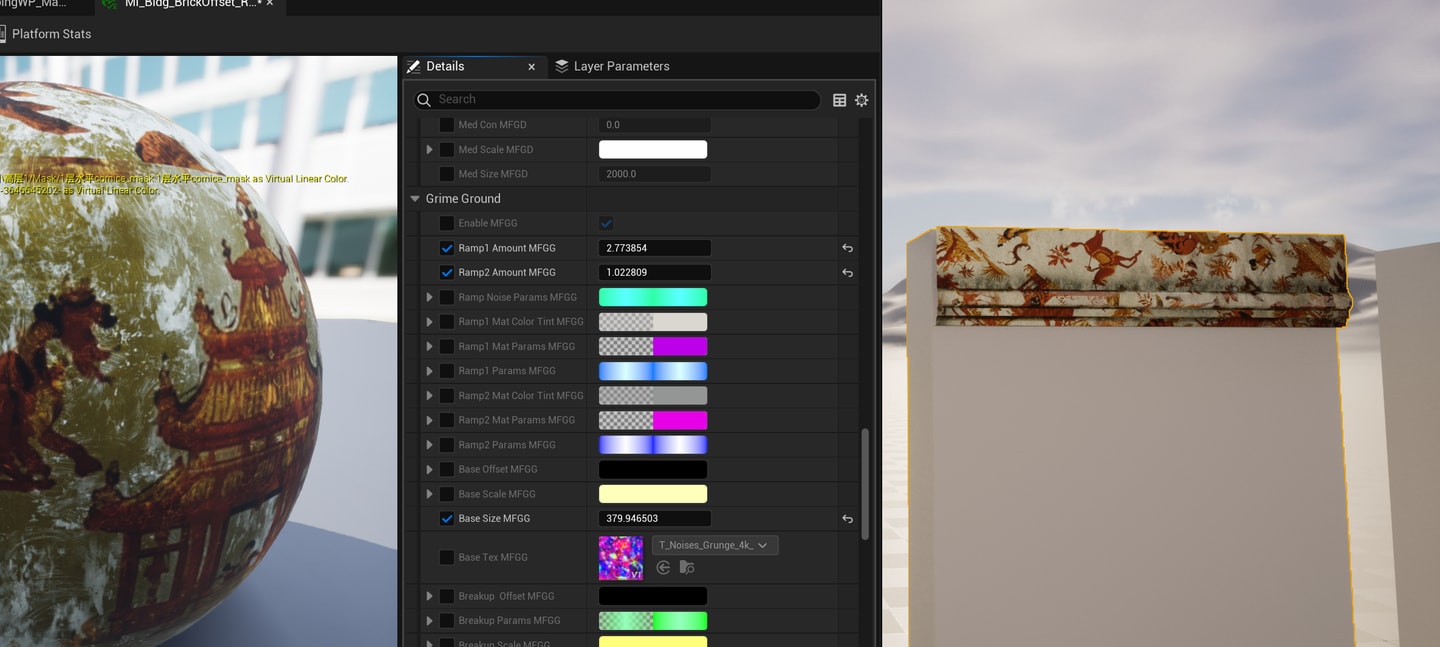Expand Ramp2 Mat Color Tint MFGG row
Screen dimensions: 1440x647
click(430, 396)
